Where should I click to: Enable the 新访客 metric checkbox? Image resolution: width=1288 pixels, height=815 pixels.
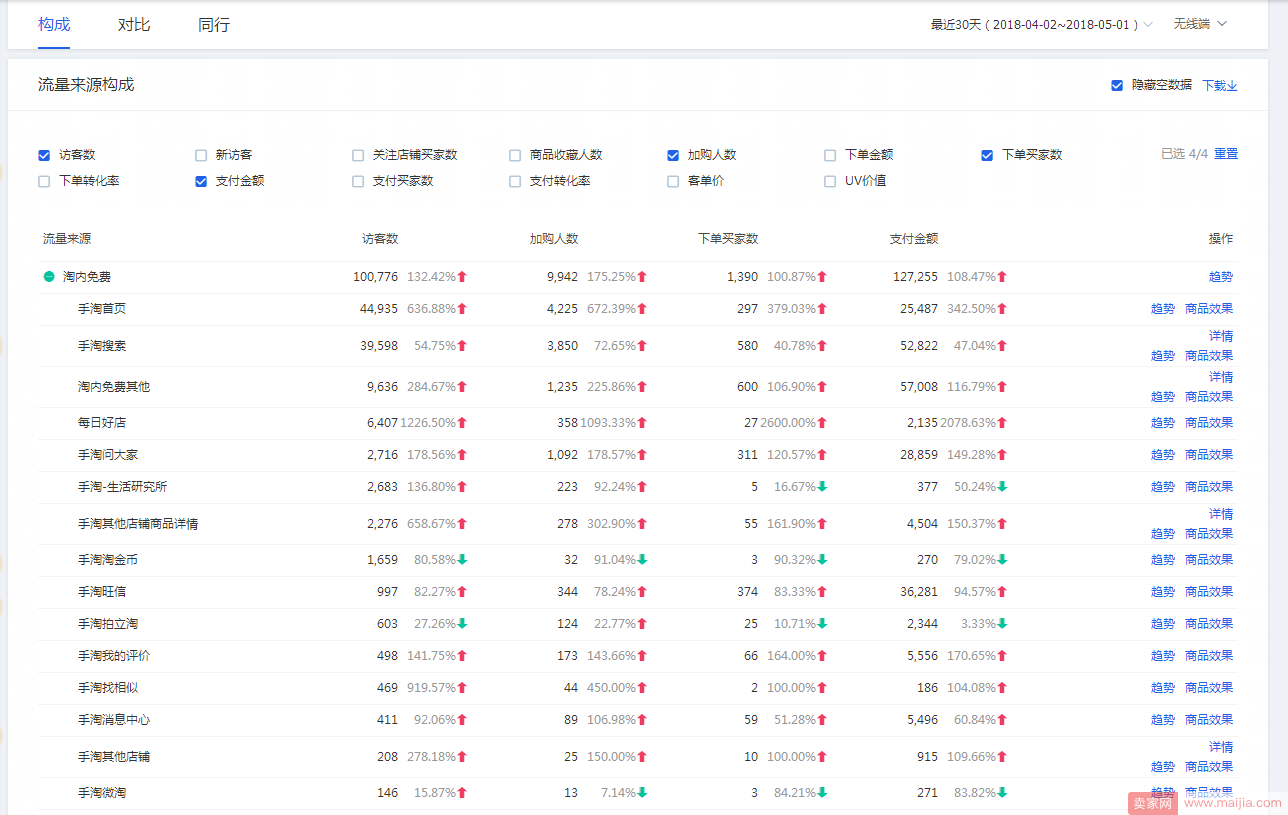[x=201, y=155]
